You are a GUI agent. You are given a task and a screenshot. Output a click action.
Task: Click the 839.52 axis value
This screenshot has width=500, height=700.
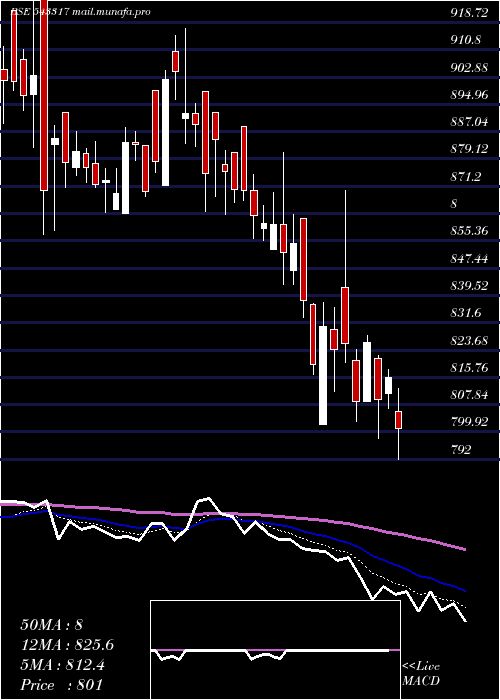[469, 286]
